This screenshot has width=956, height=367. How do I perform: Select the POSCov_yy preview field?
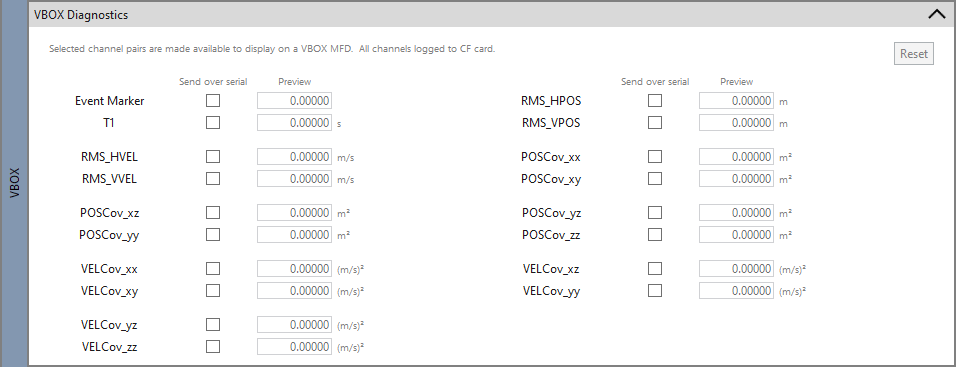(x=294, y=235)
